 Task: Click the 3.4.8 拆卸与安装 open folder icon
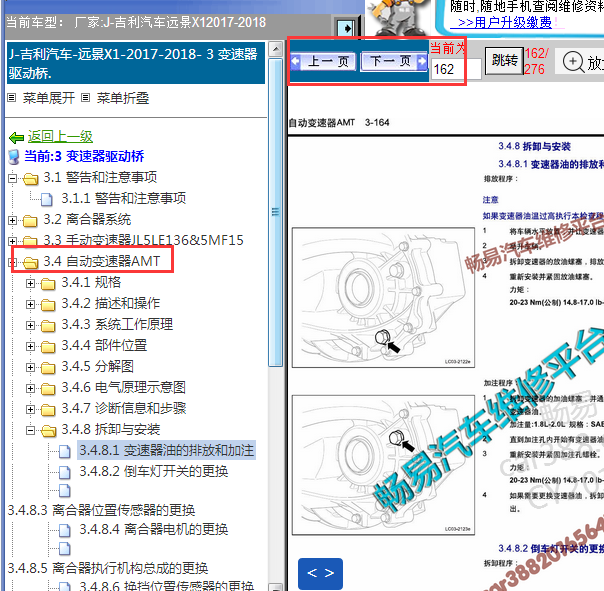pos(49,431)
